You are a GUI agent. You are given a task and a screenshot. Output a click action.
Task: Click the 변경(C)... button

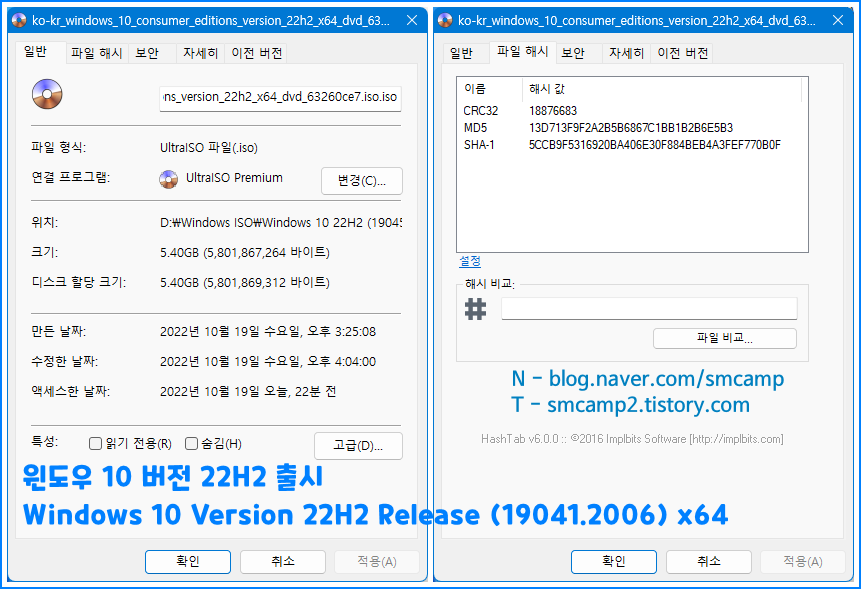coord(362,181)
